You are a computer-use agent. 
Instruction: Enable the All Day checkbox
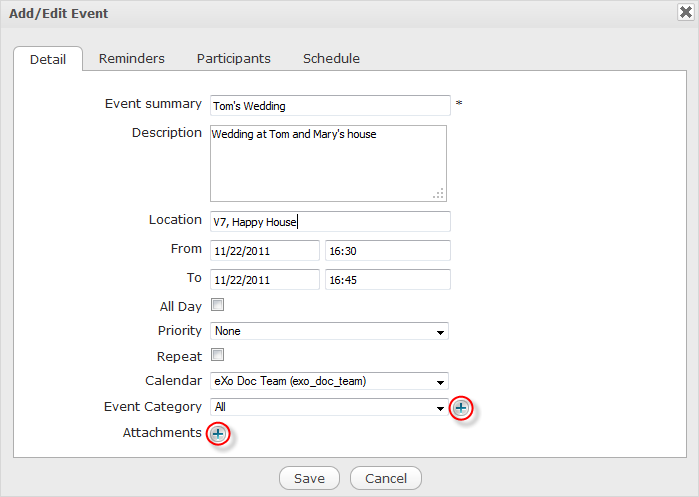click(x=217, y=305)
